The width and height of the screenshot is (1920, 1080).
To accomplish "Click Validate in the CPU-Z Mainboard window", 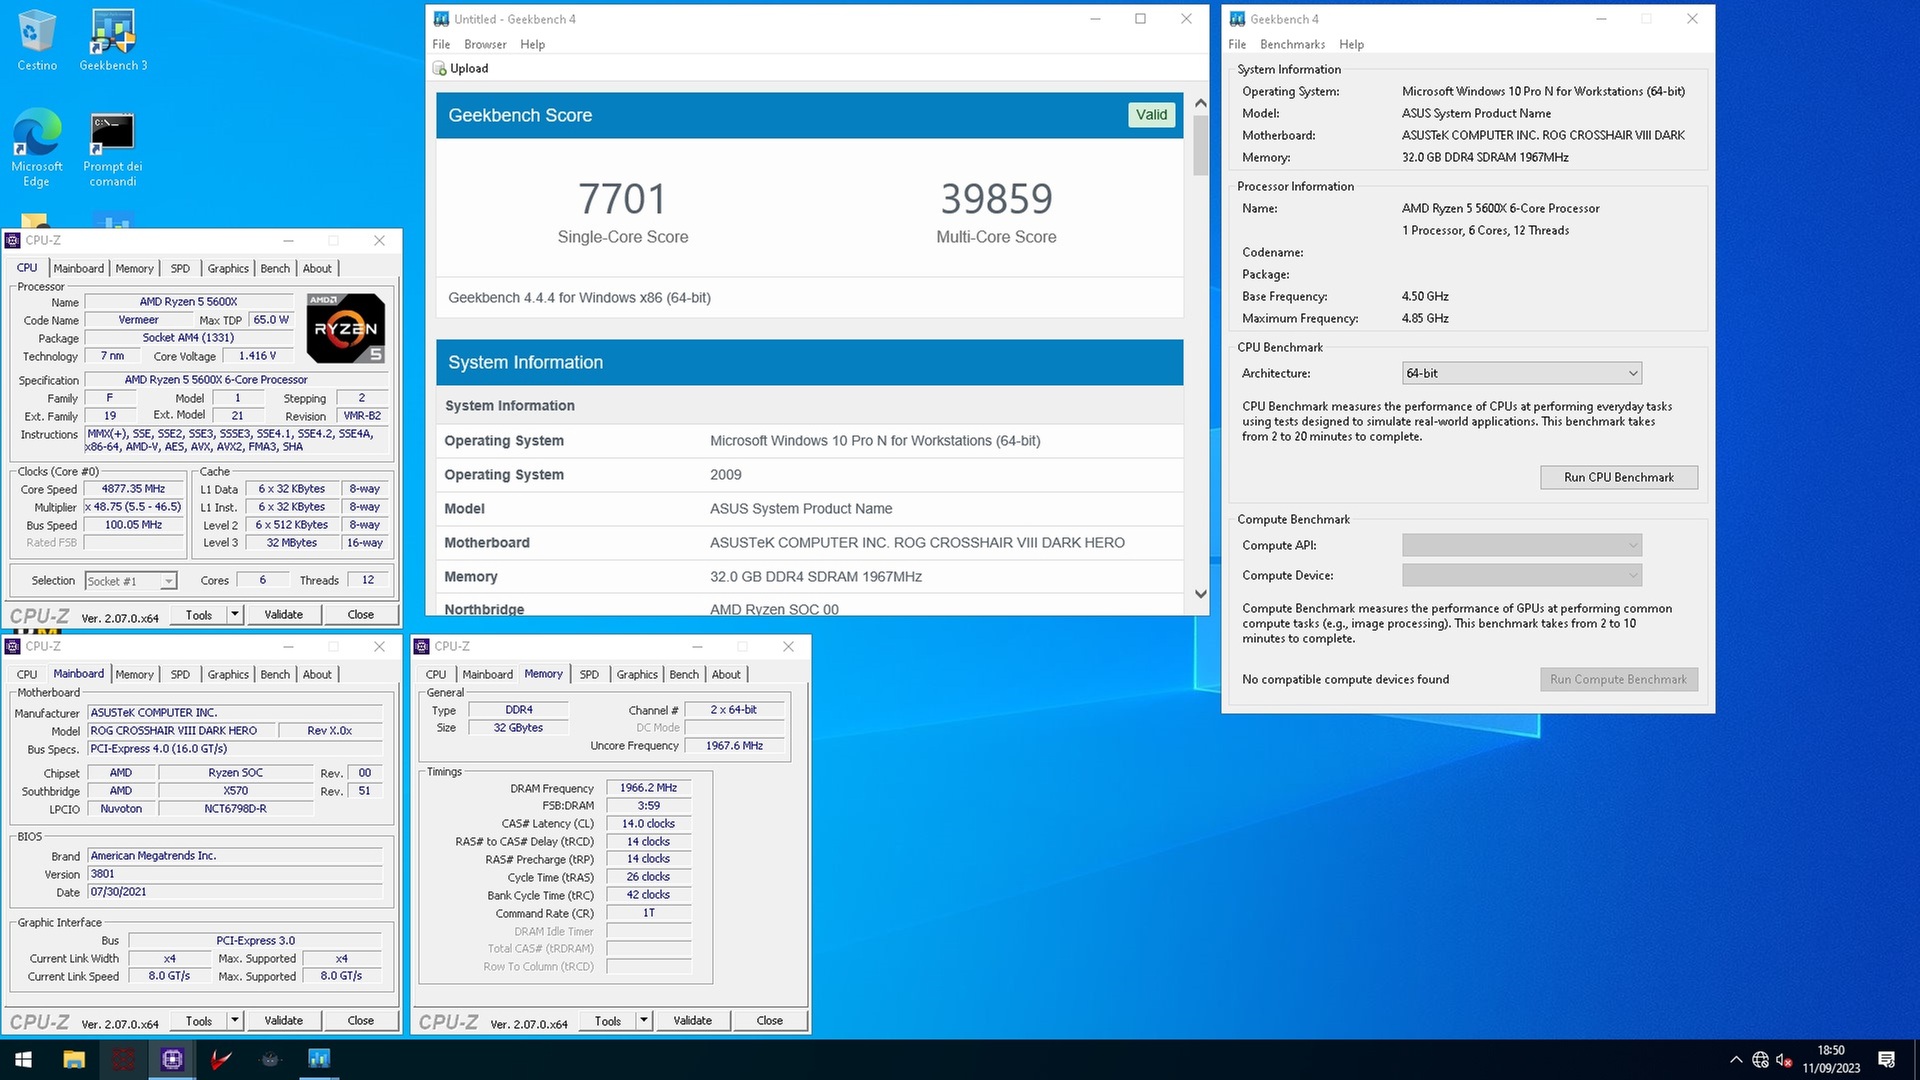I will point(283,1021).
